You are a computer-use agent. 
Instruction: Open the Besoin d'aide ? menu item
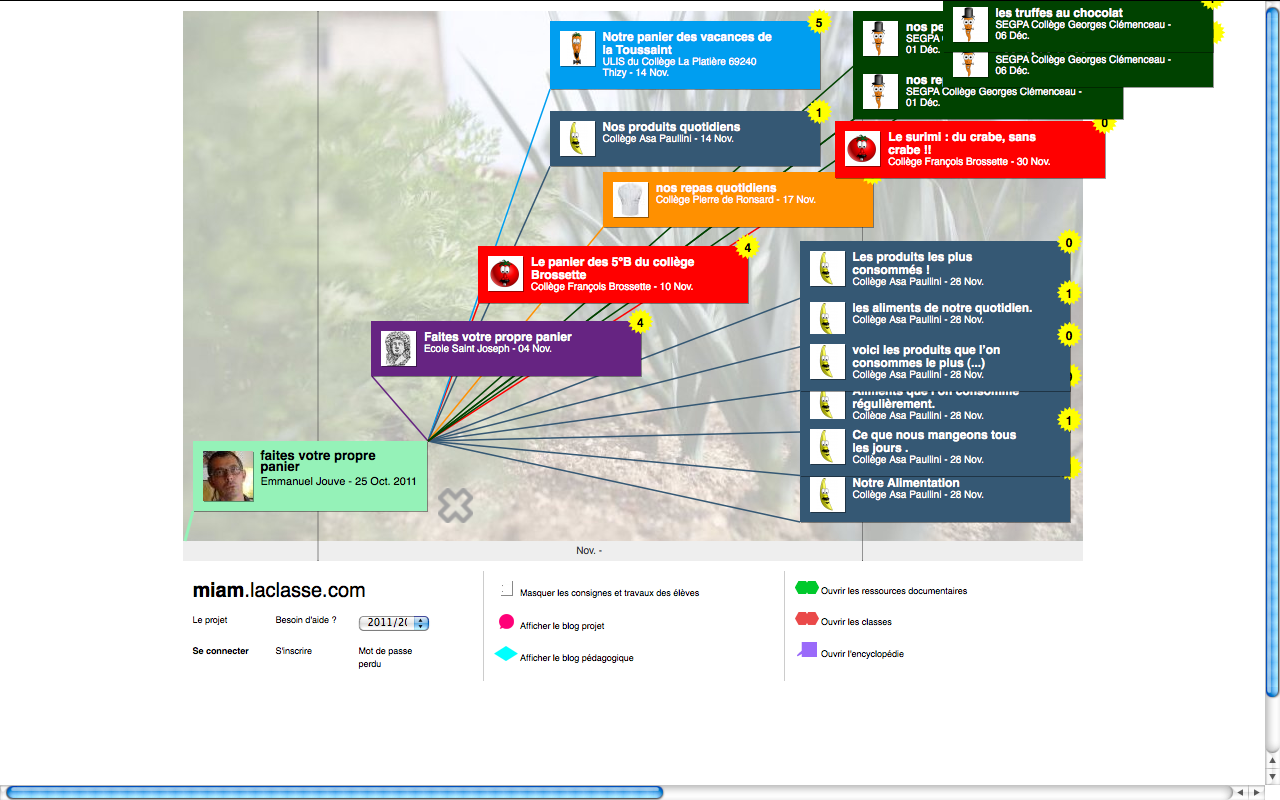306,620
